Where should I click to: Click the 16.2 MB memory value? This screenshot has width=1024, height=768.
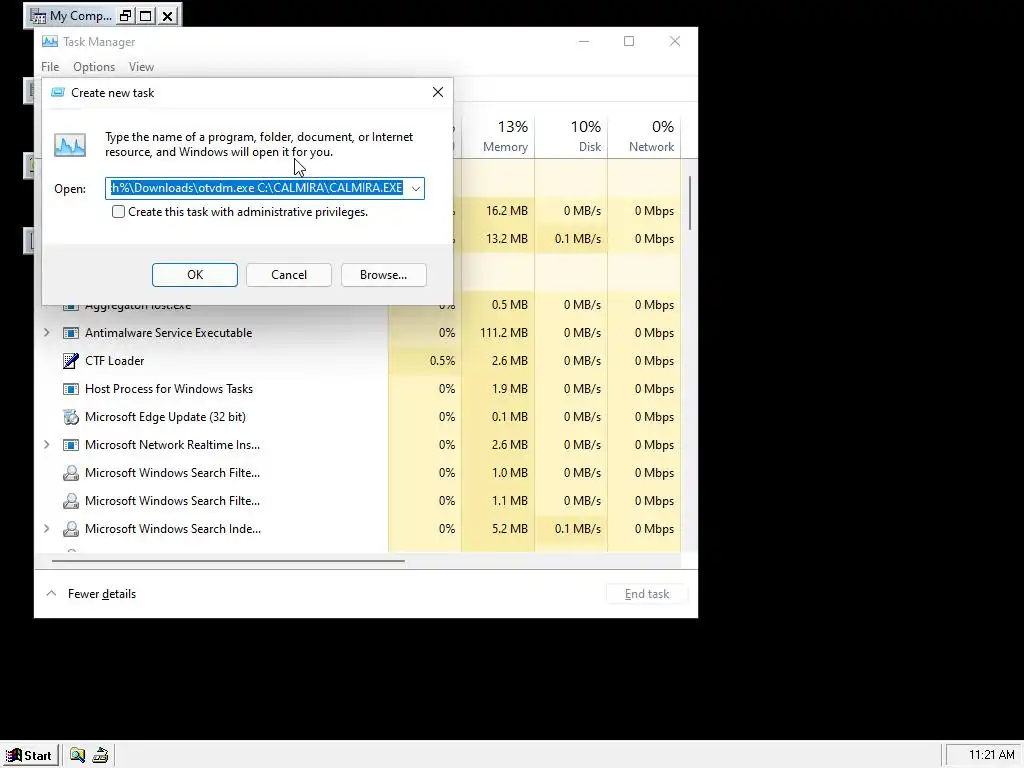click(x=507, y=211)
